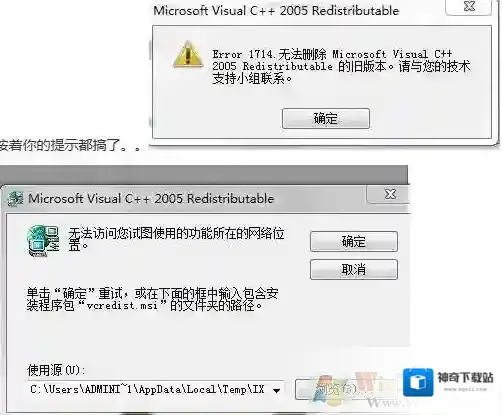502x415 pixels.
Task: Confirm the Error 1714 message with 确定
Action: click(326, 118)
